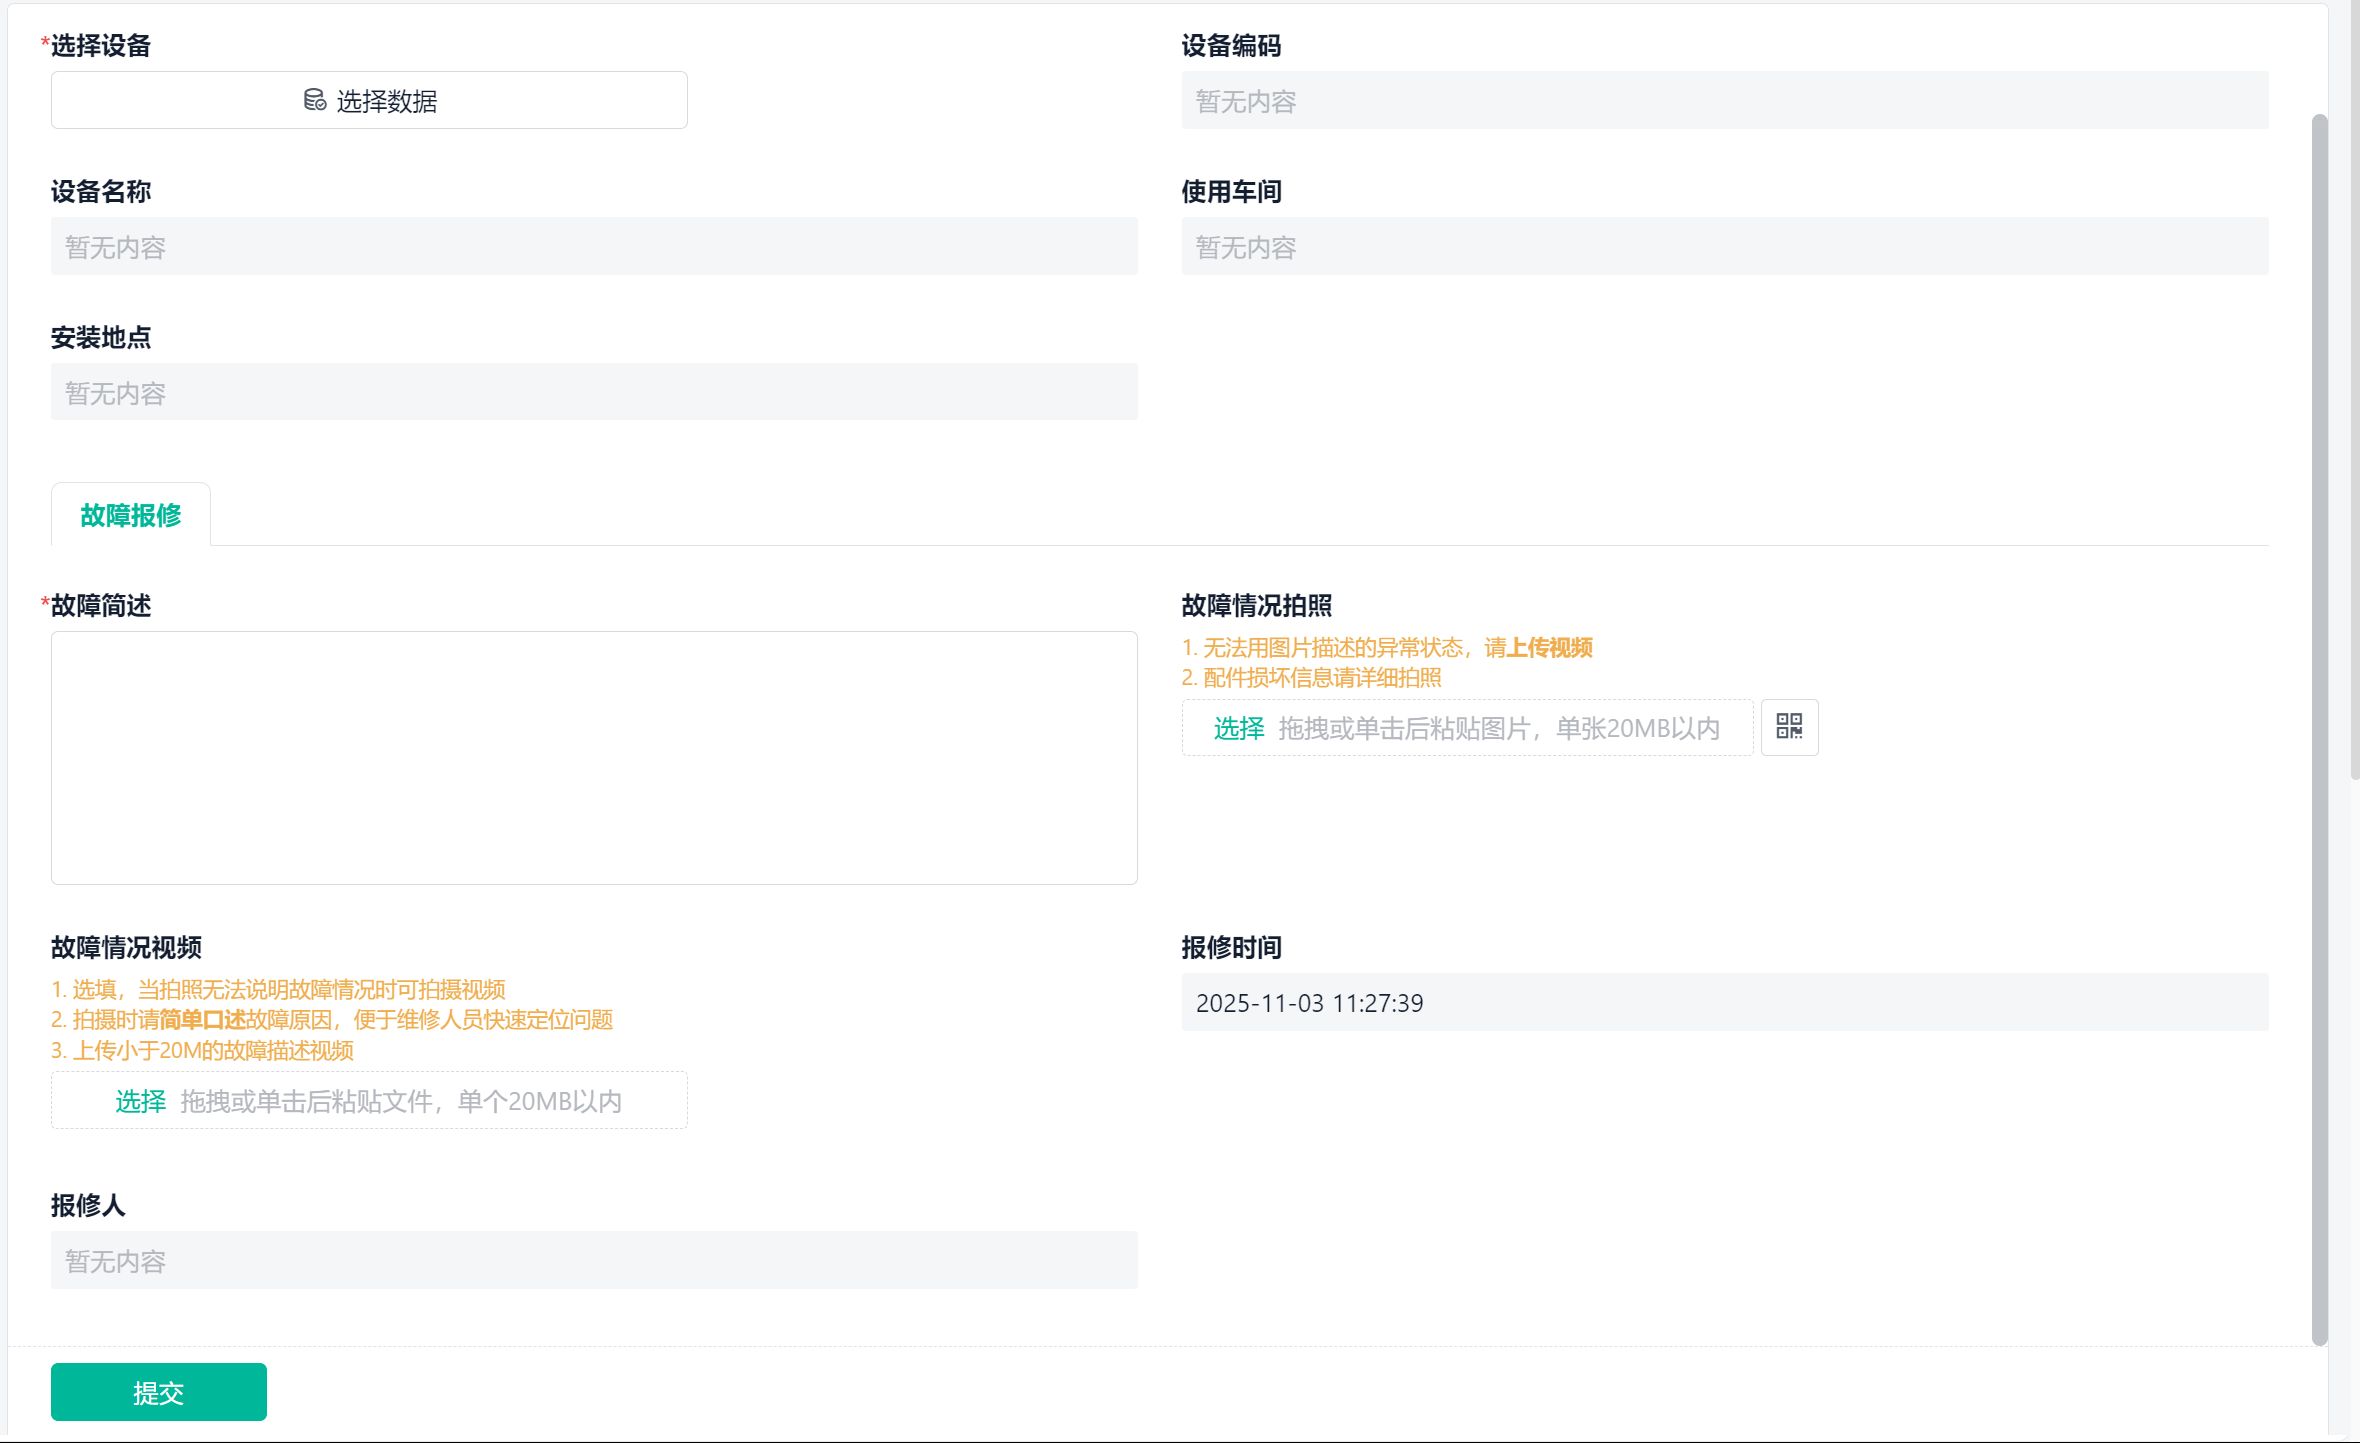Click the 使用车间 field
Screen dimensions: 2360x1443
(x=1724, y=246)
